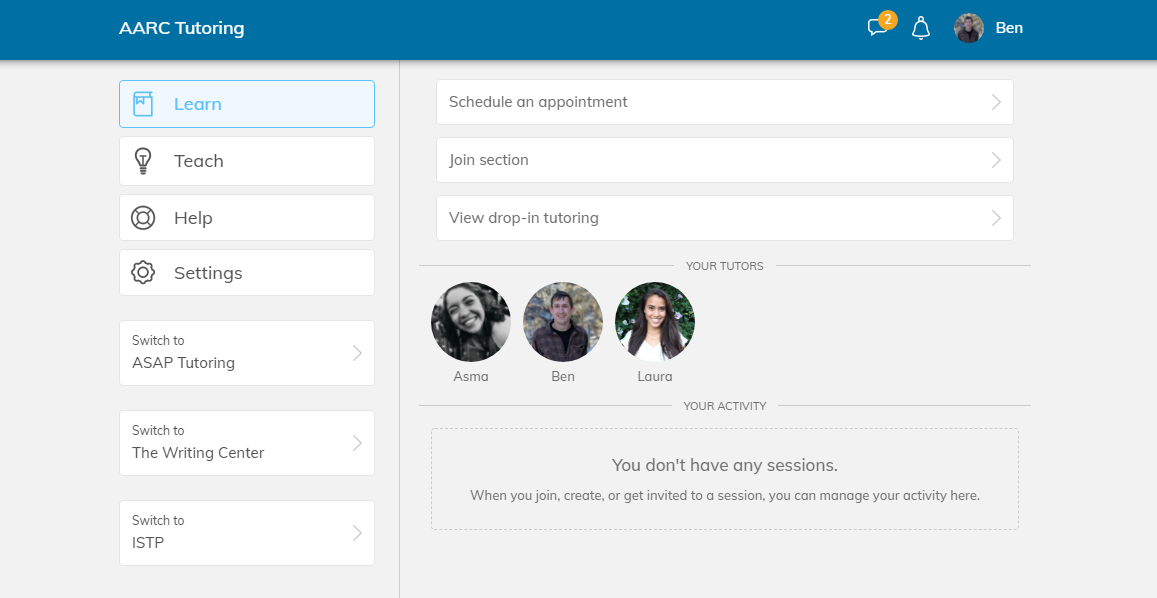Open tutor Ben's profile picture
Viewport: 1157px width, 598px height.
coord(563,322)
